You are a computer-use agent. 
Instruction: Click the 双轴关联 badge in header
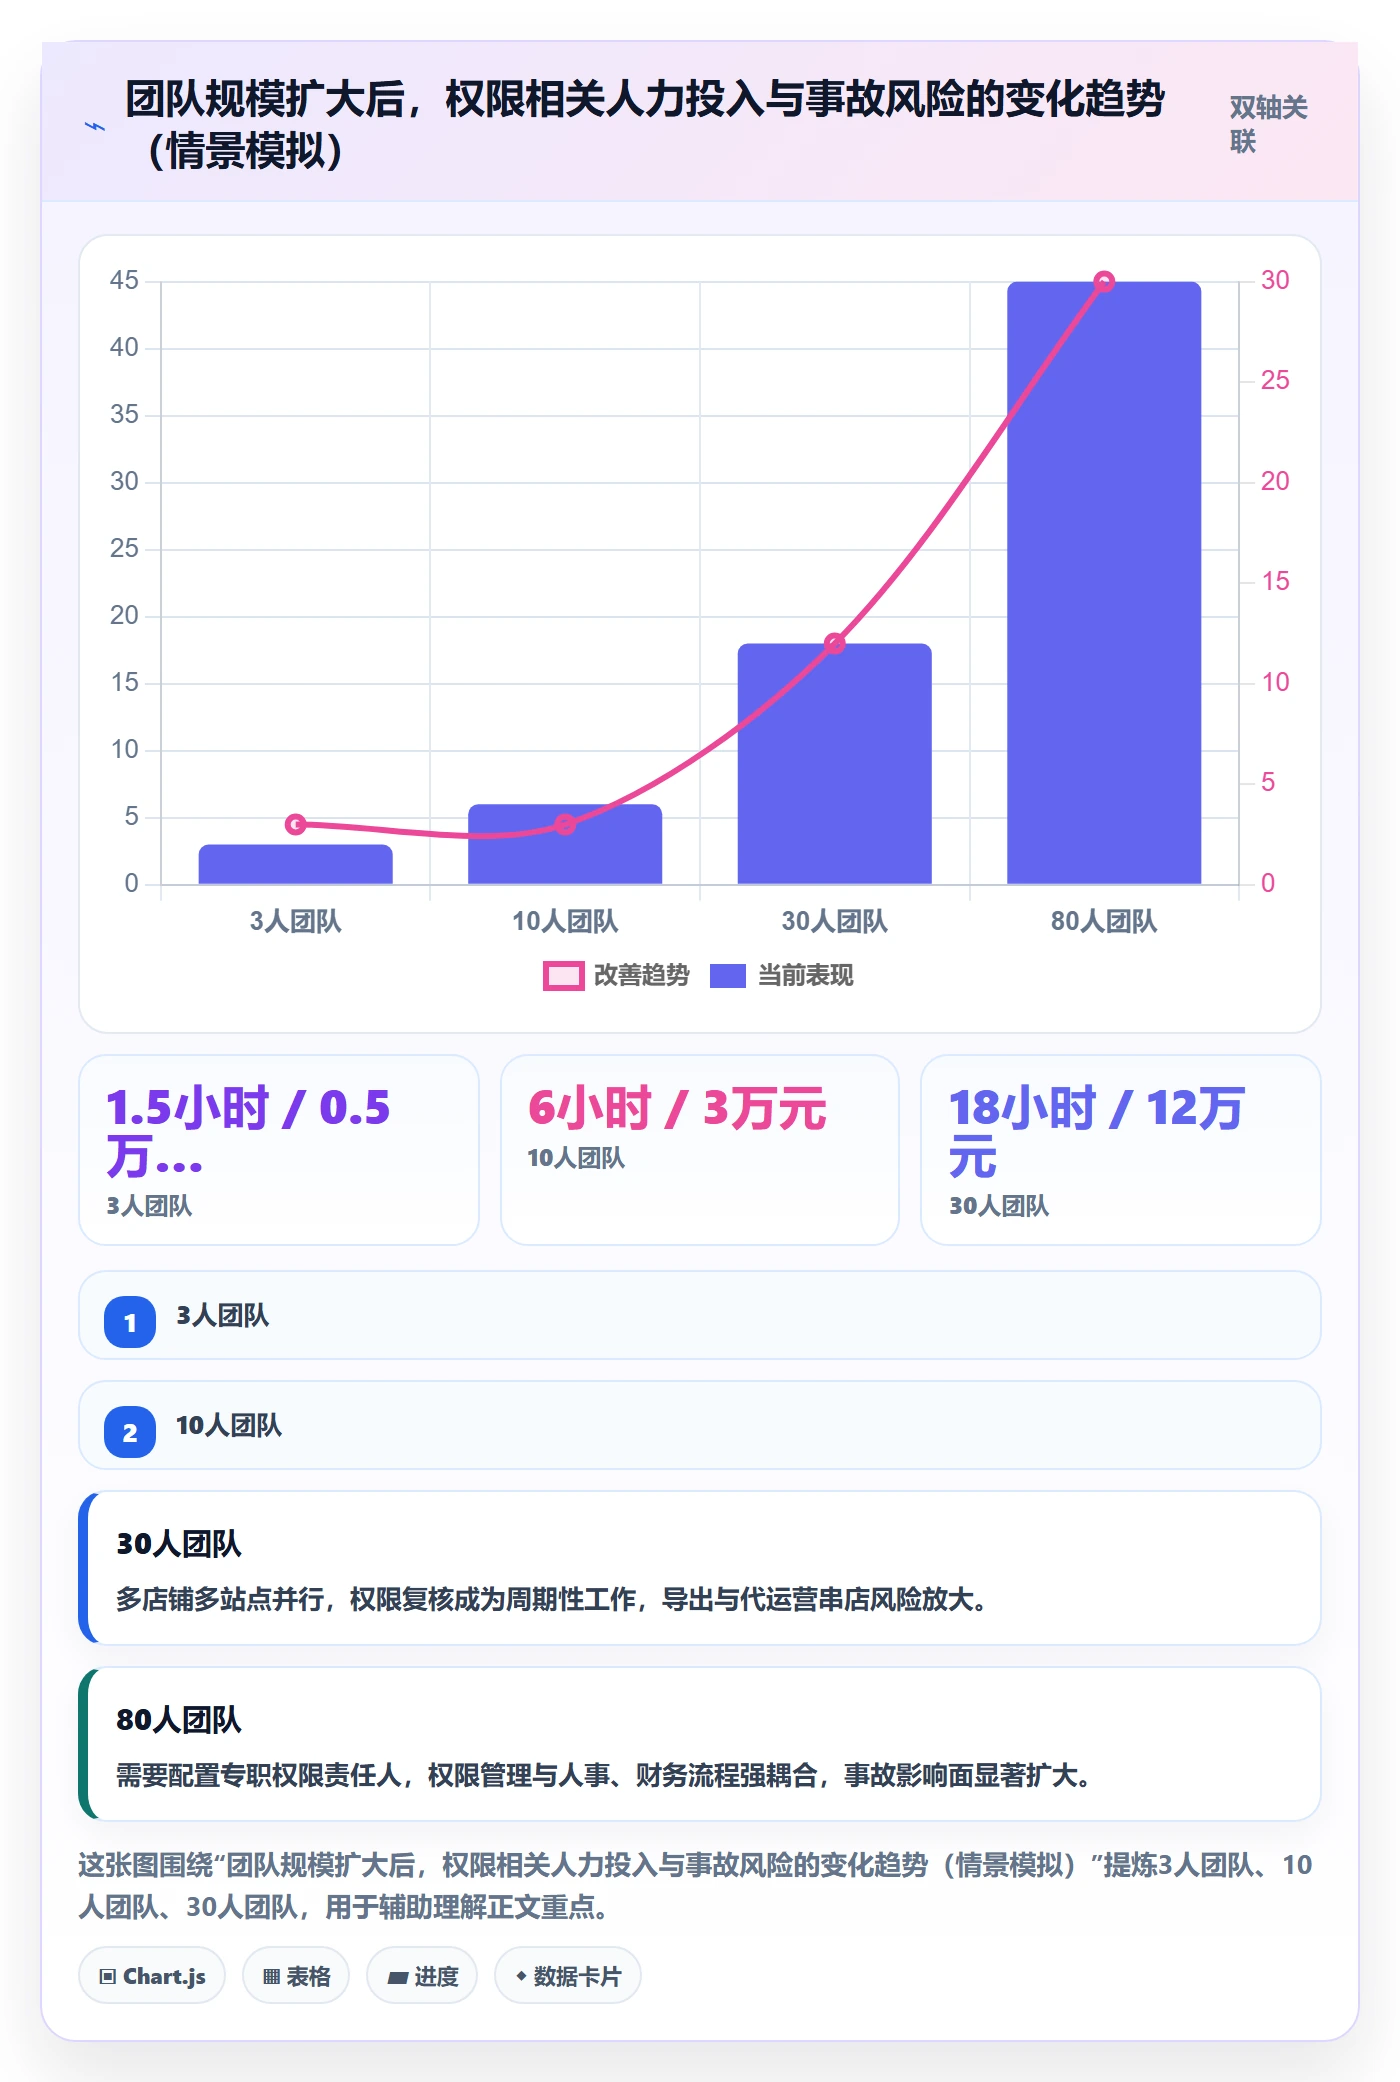(1268, 124)
